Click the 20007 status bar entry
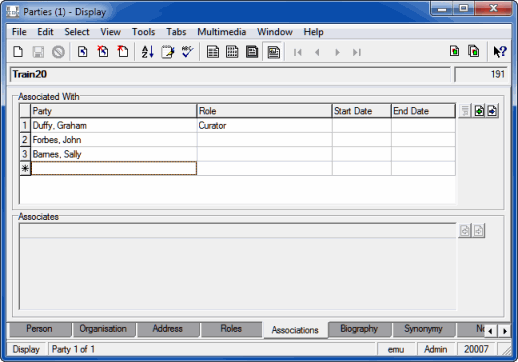The image size is (518, 362). coord(476,349)
